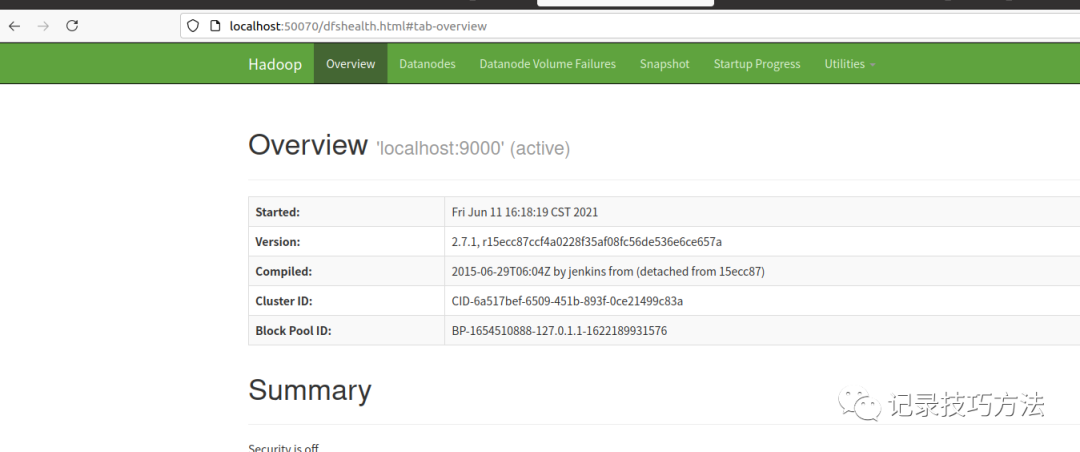Click the Fri Jun 11 16:18:19 CST 2021 value
The height and width of the screenshot is (452, 1080).
coord(525,212)
